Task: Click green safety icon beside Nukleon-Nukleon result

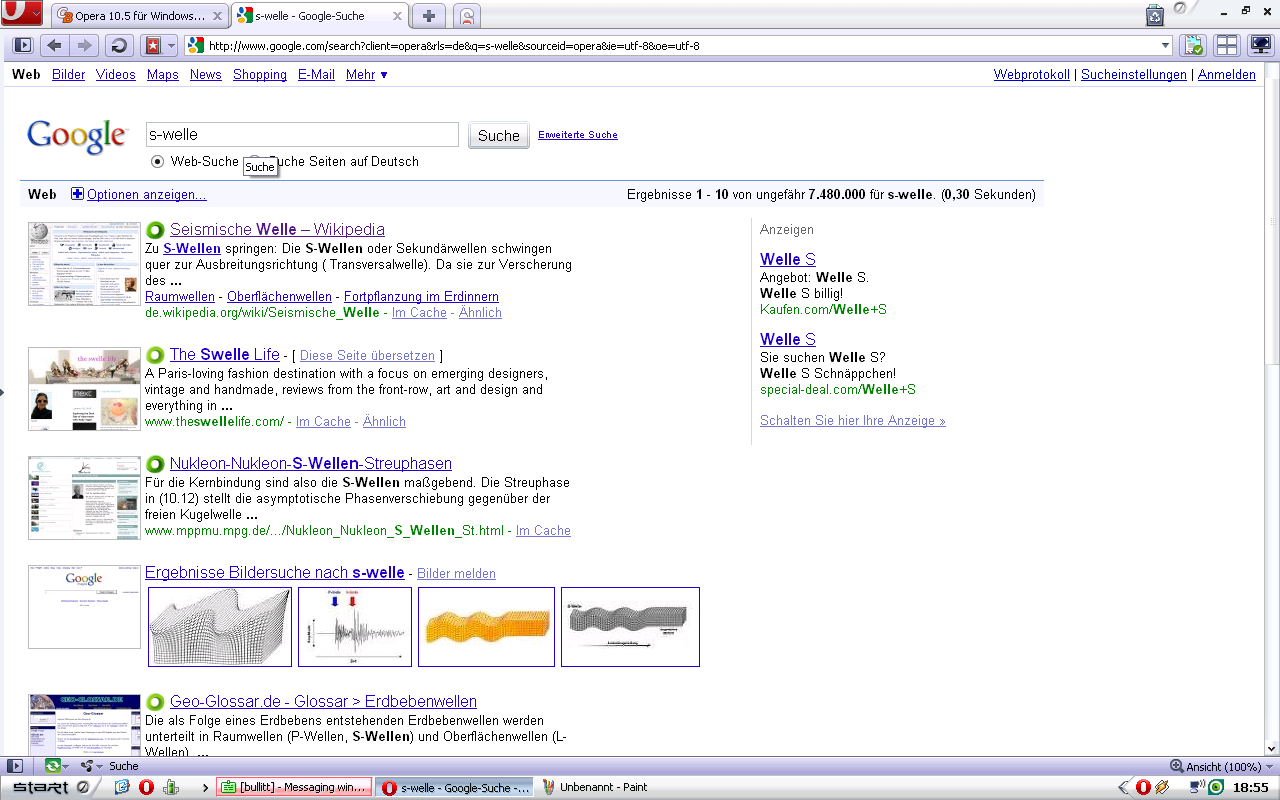Action: tap(155, 464)
